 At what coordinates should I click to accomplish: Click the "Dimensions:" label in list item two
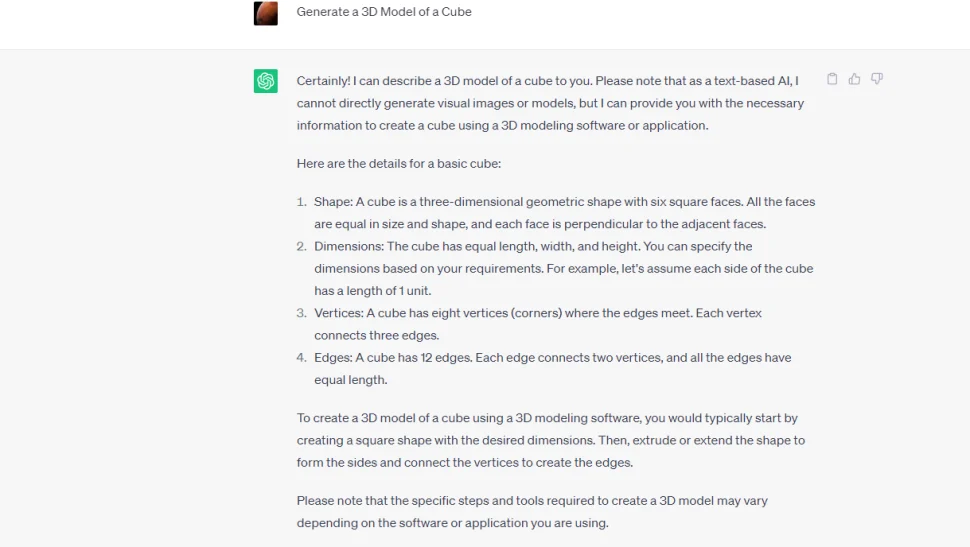click(x=349, y=246)
